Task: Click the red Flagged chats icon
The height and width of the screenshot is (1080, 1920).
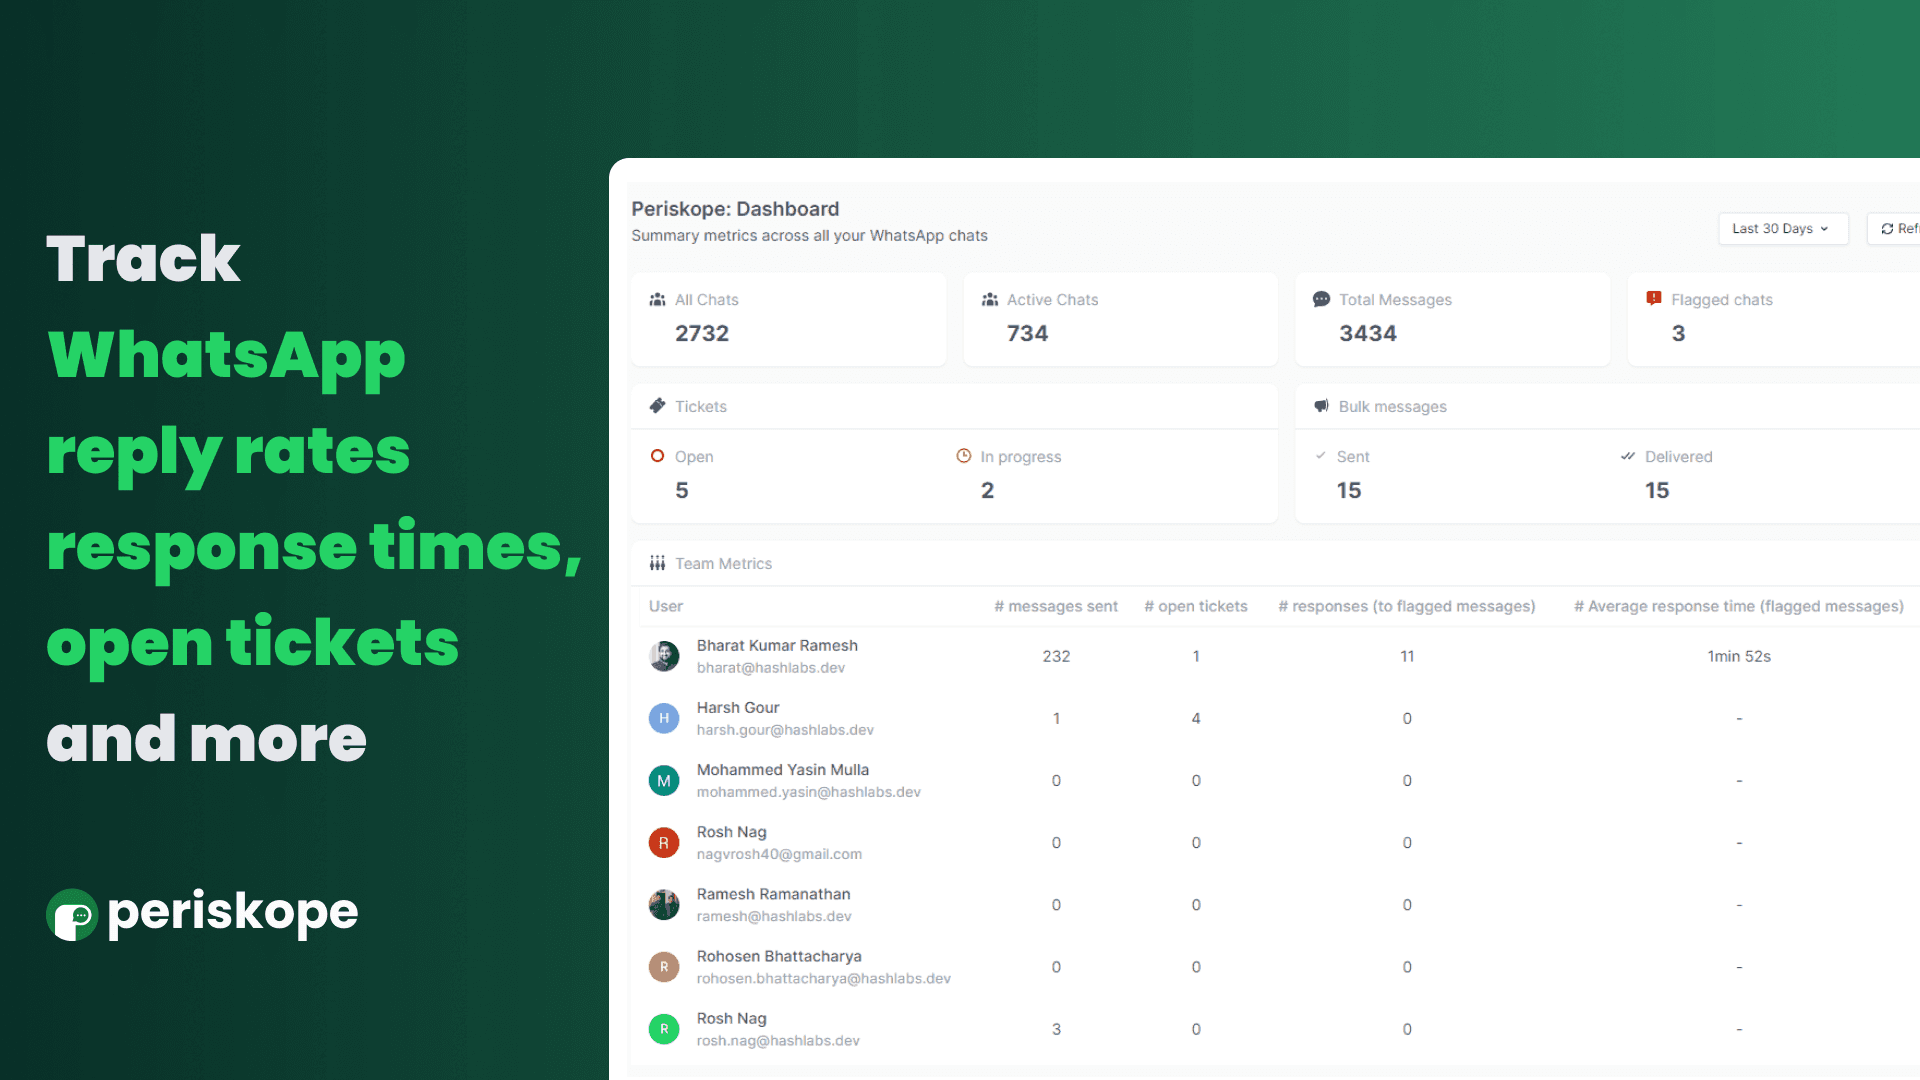Action: pyautogui.click(x=1654, y=299)
